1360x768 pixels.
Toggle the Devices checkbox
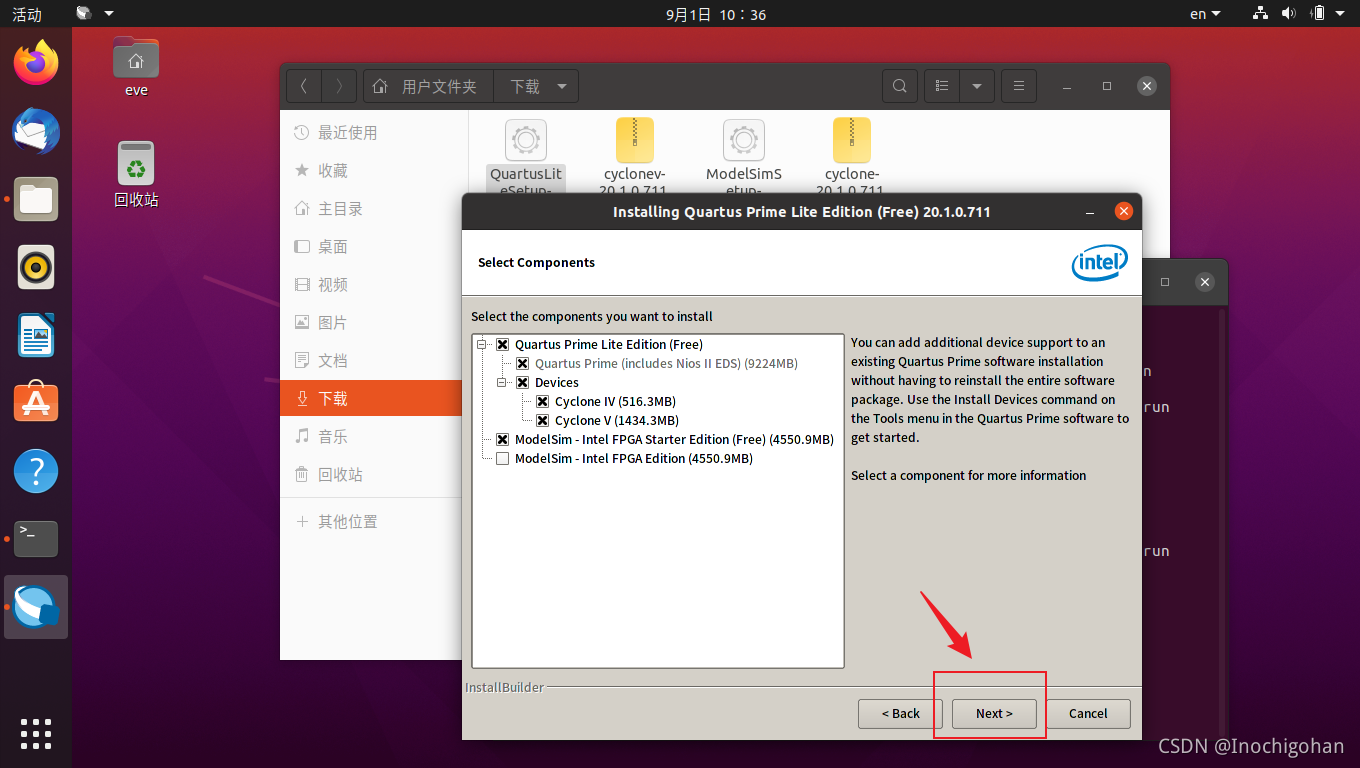point(522,383)
